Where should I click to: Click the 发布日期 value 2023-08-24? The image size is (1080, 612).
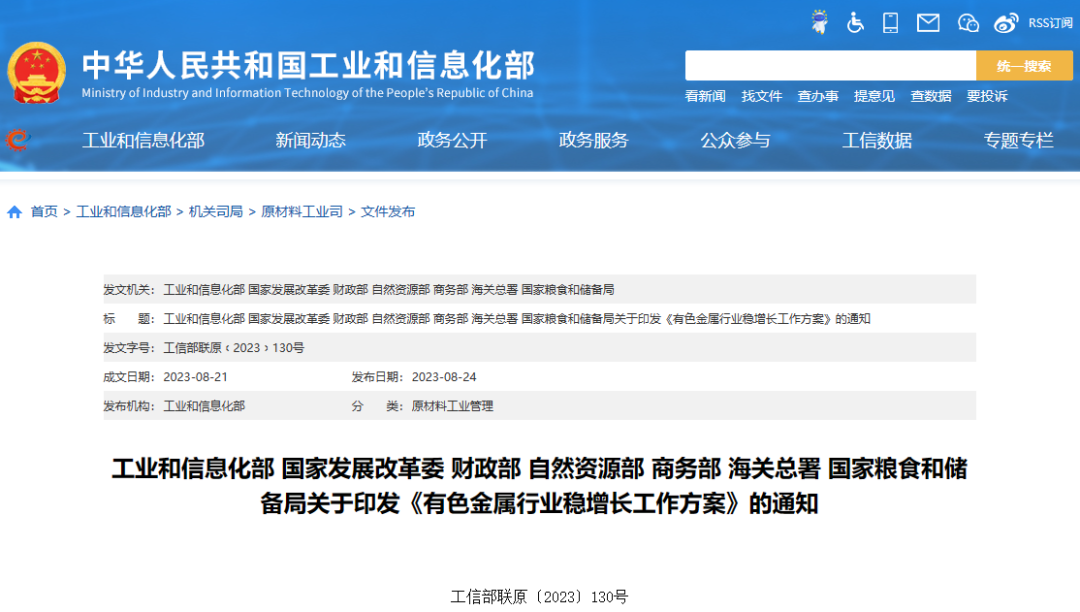pos(444,377)
